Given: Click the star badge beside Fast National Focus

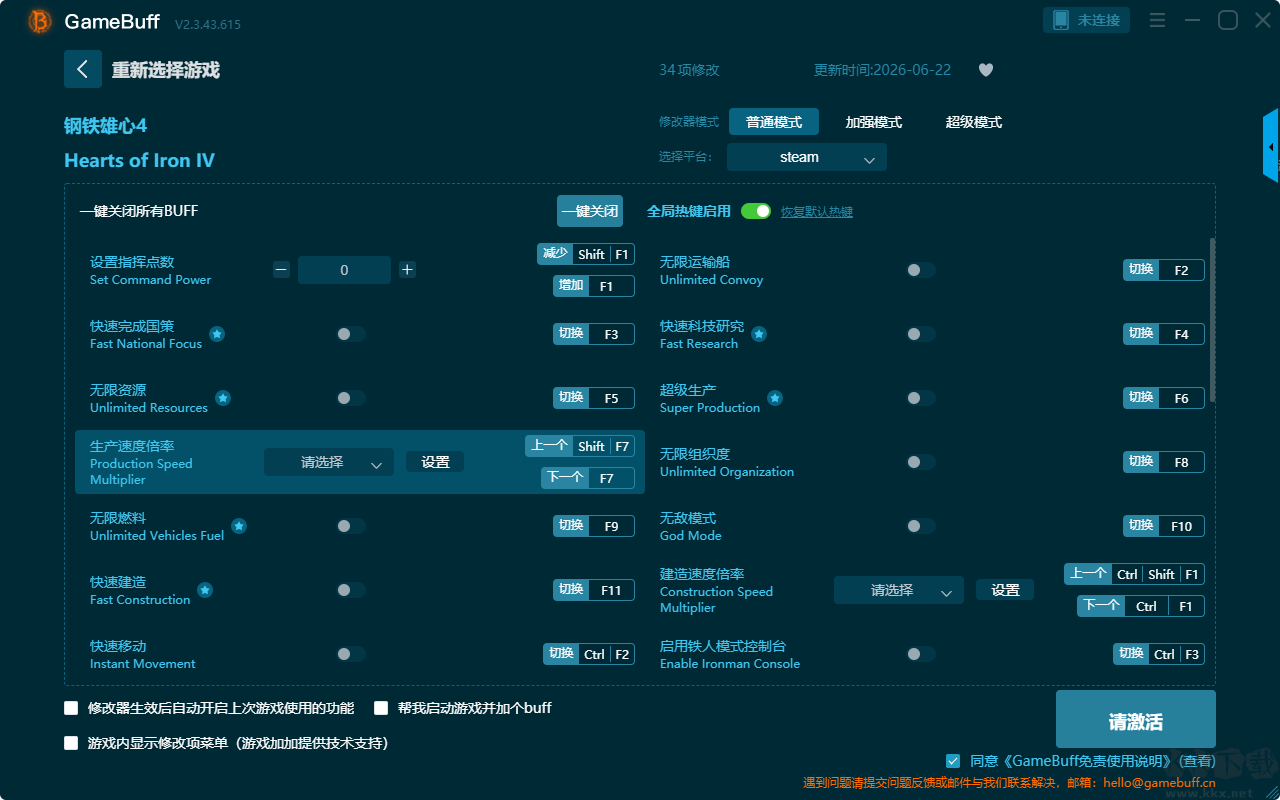Looking at the screenshot, I should pos(217,334).
